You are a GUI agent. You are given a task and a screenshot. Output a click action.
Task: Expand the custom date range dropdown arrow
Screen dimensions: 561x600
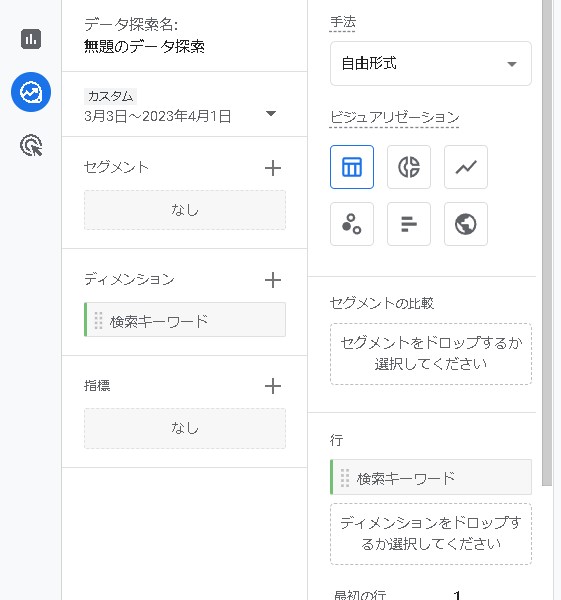coord(271,114)
